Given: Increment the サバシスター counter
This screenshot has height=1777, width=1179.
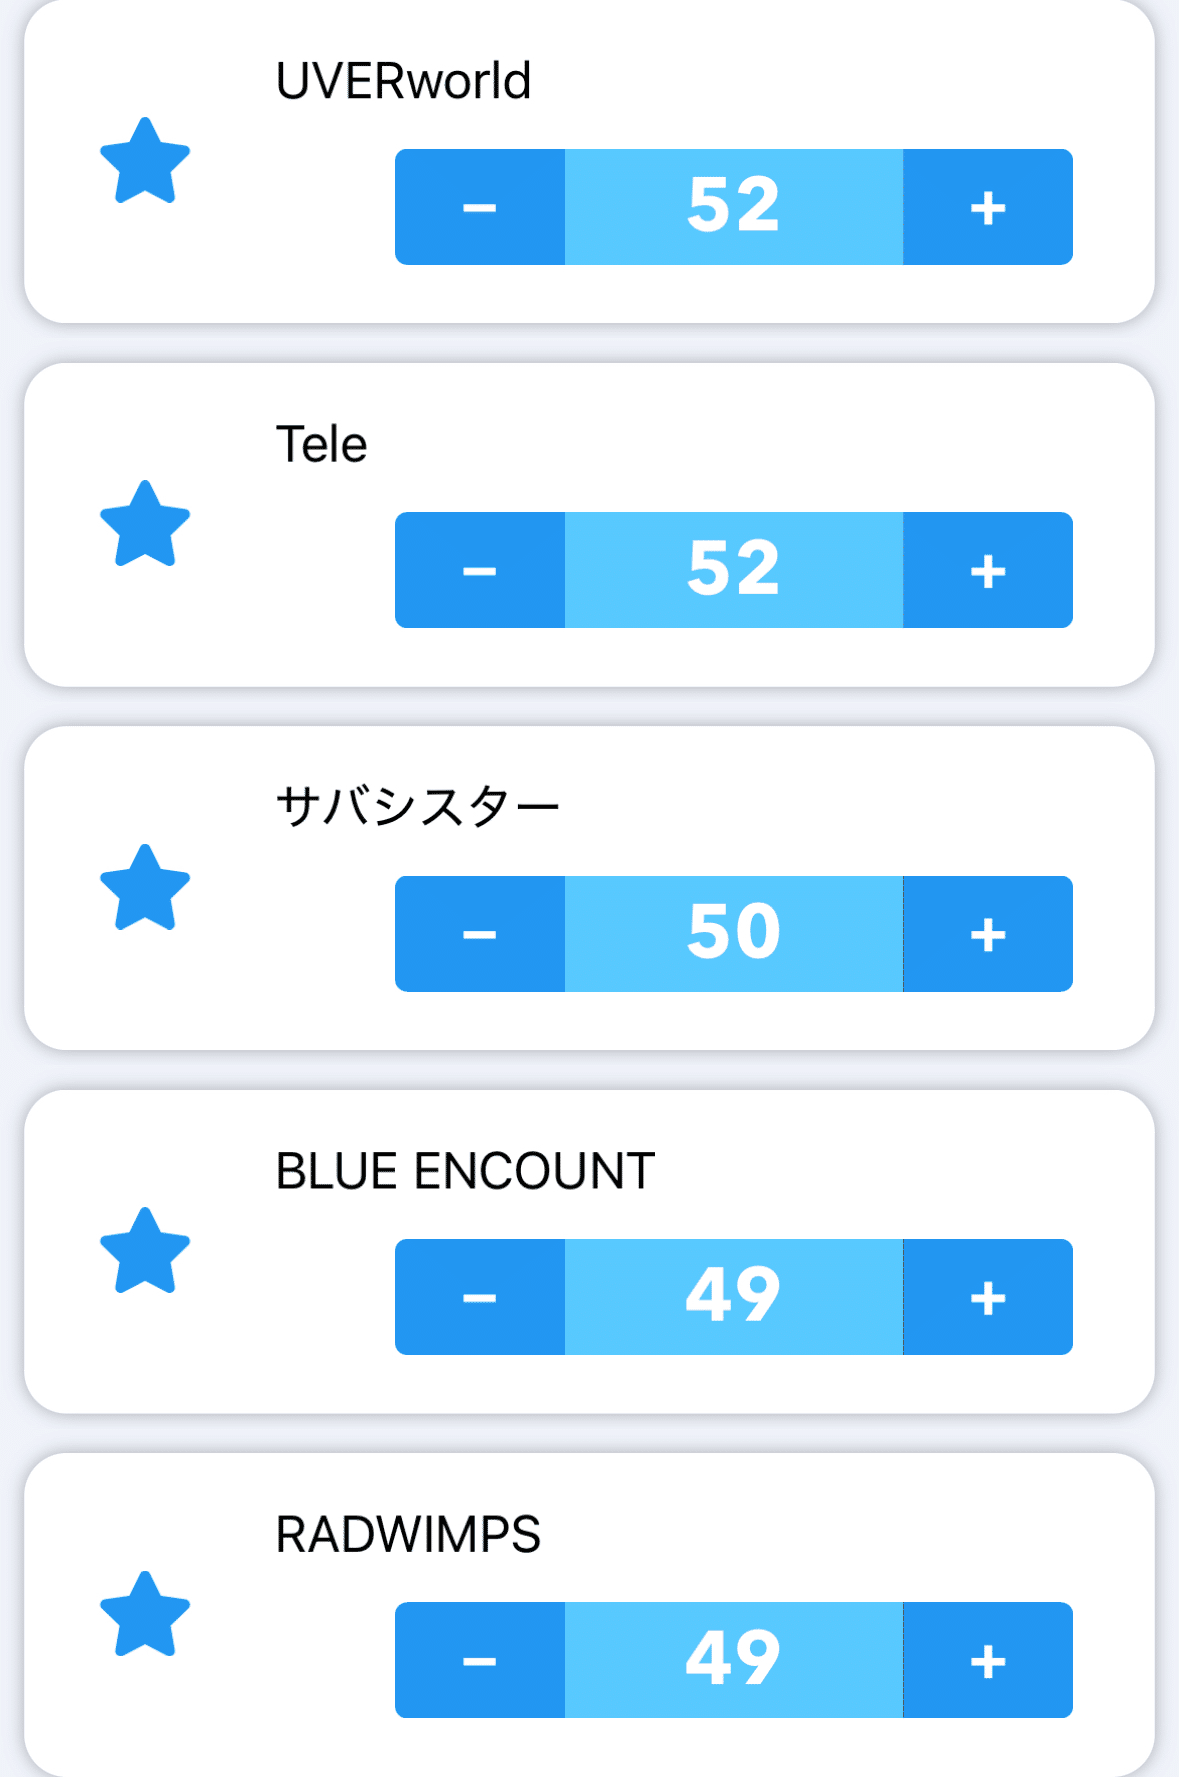Looking at the screenshot, I should 988,934.
